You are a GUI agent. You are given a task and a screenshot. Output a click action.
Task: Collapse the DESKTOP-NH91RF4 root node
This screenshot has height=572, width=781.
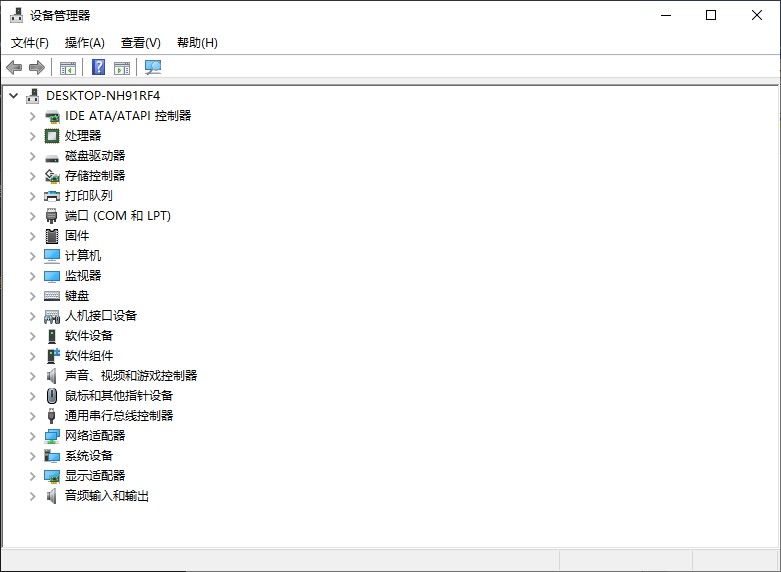tap(14, 96)
